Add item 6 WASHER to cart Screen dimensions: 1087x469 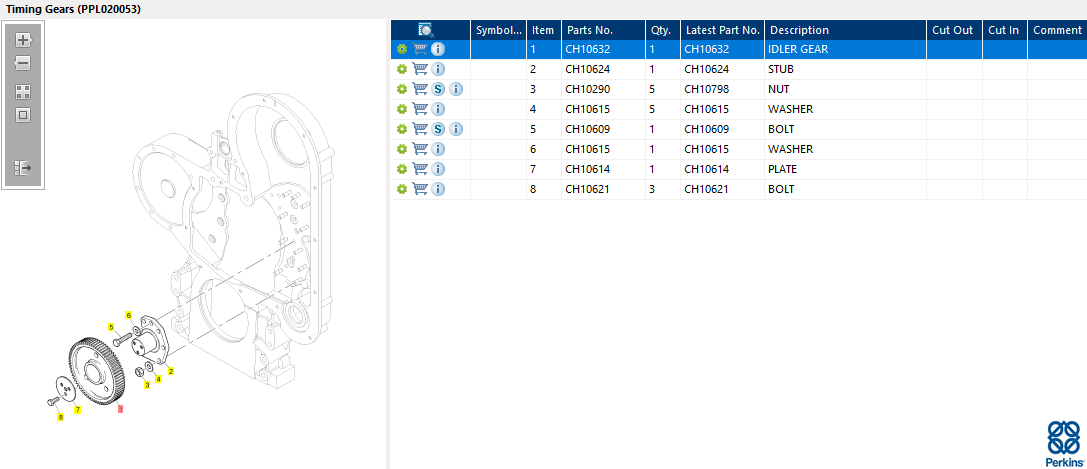click(419, 149)
